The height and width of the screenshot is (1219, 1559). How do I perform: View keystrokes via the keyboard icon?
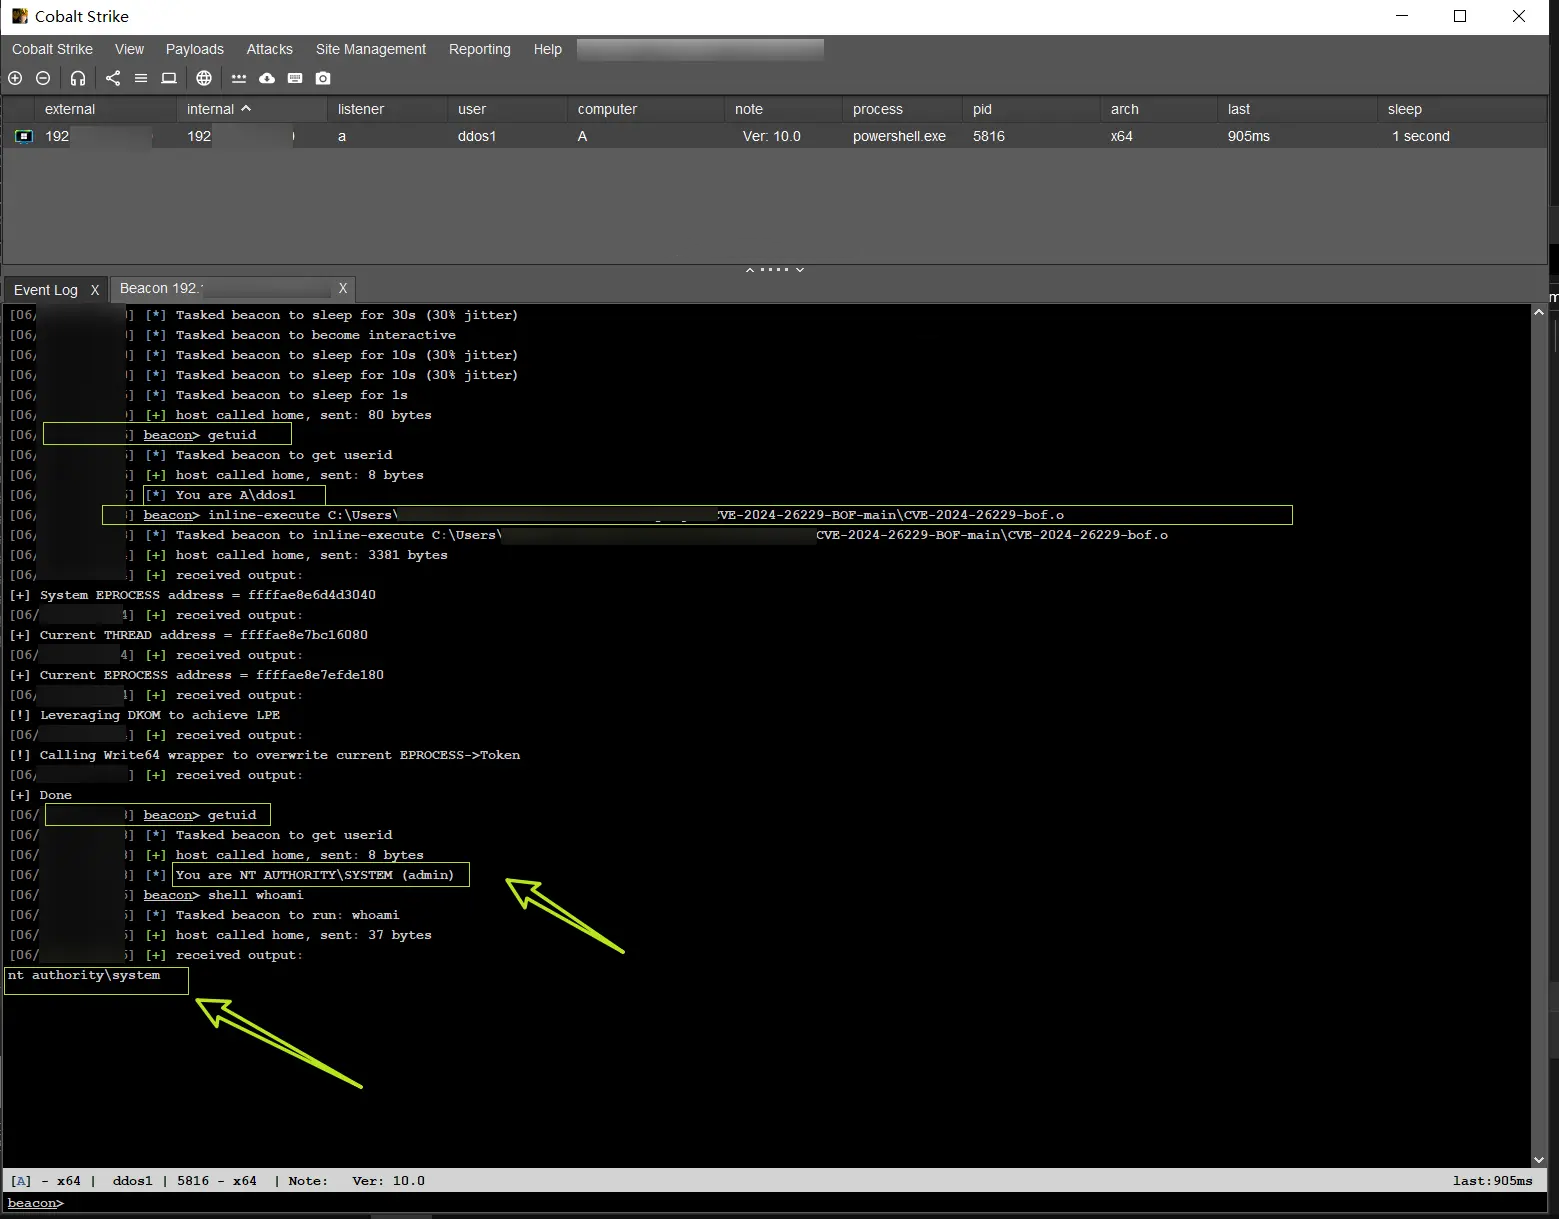click(x=295, y=78)
